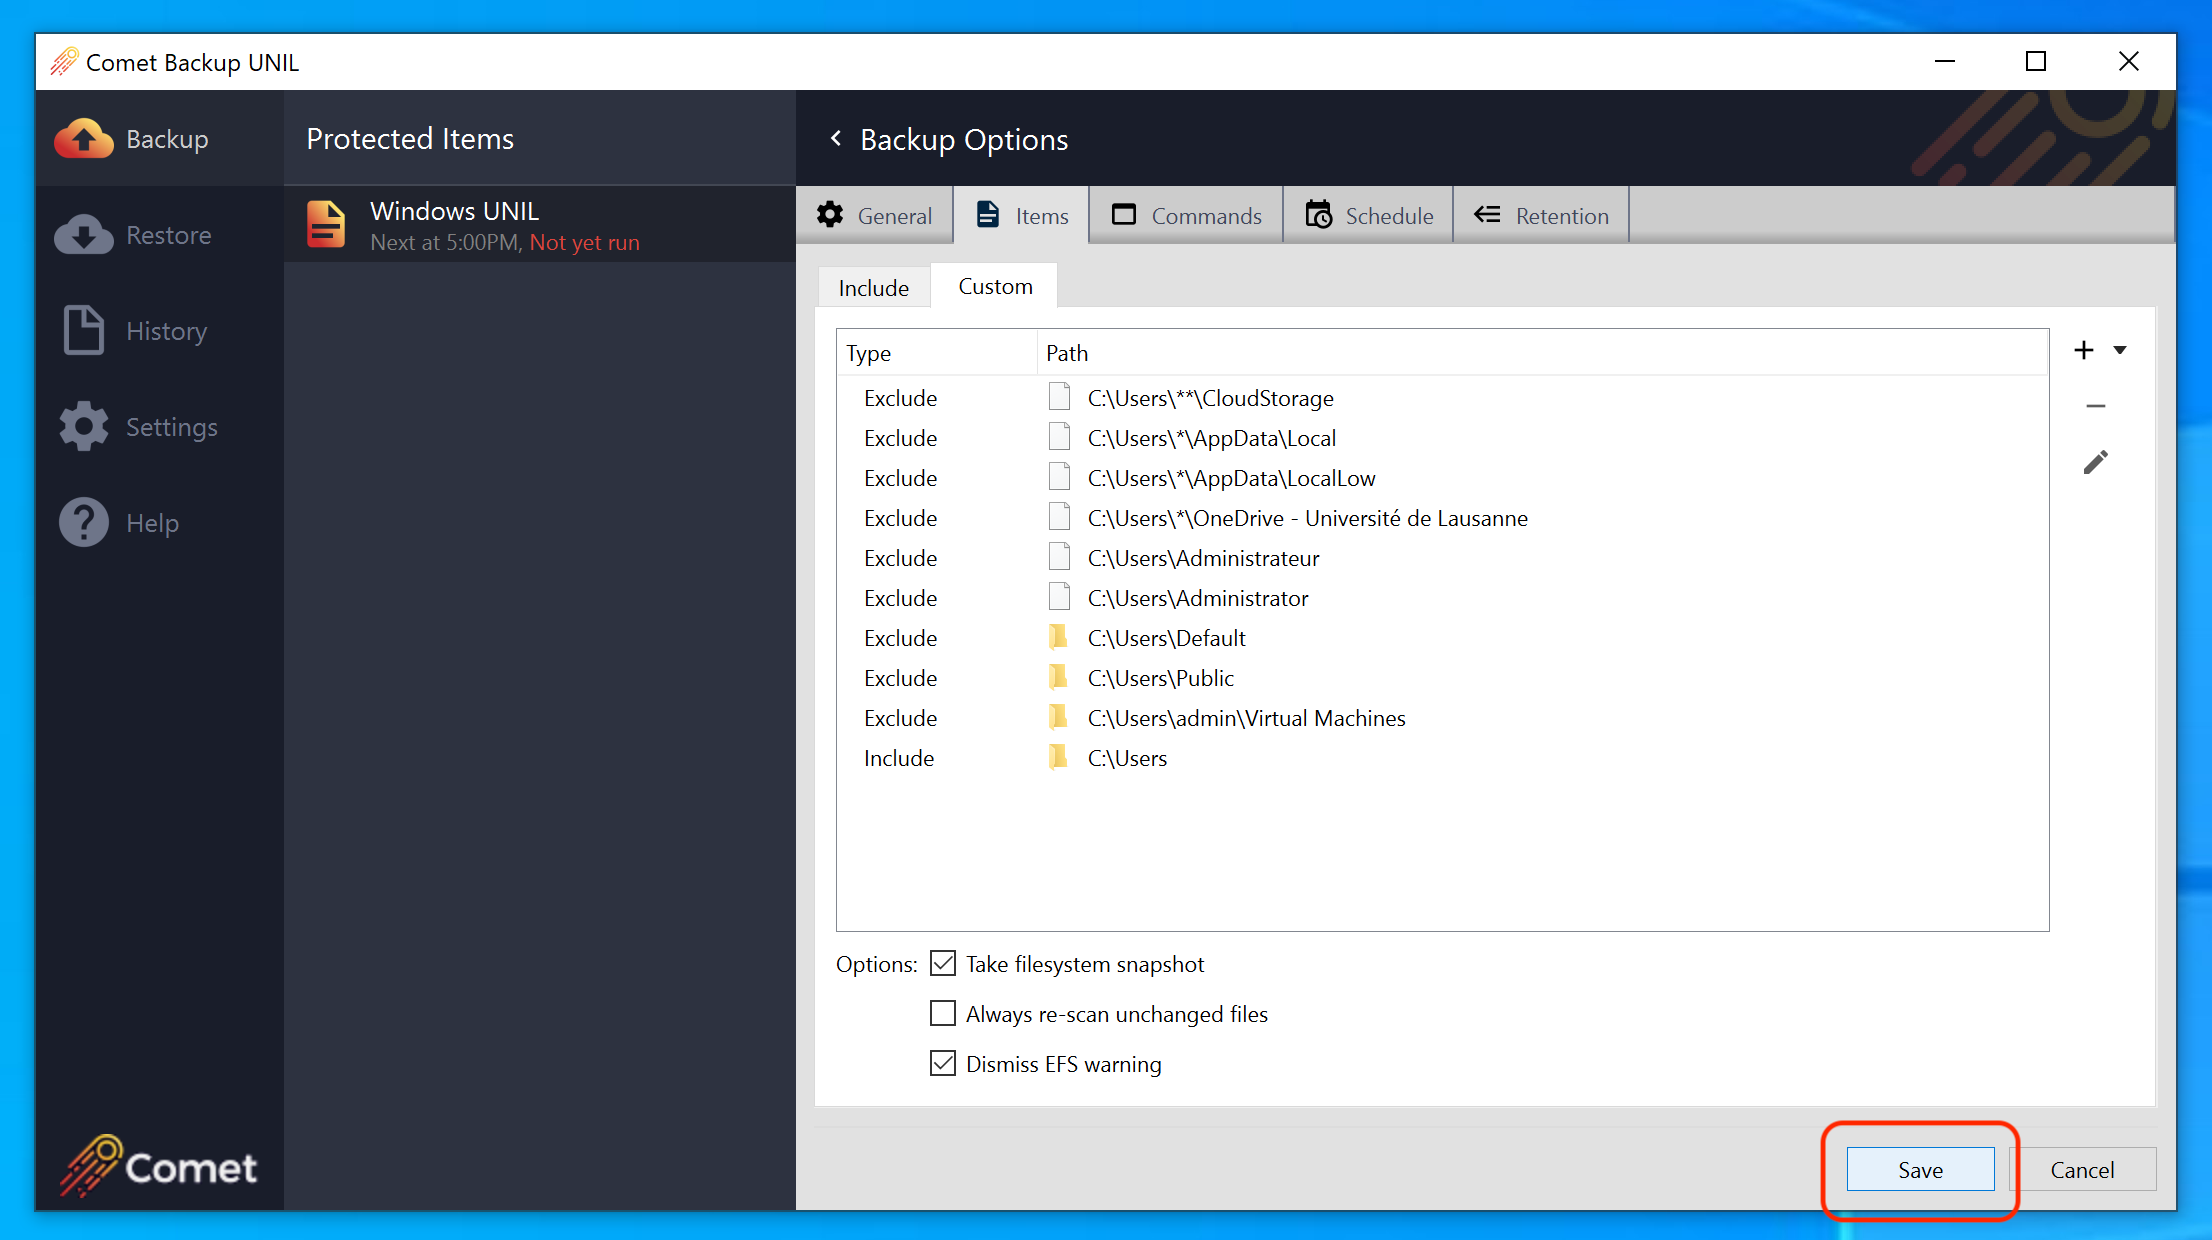2212x1240 pixels.
Task: Open the Settings gear icon in sidebar
Action: point(84,427)
